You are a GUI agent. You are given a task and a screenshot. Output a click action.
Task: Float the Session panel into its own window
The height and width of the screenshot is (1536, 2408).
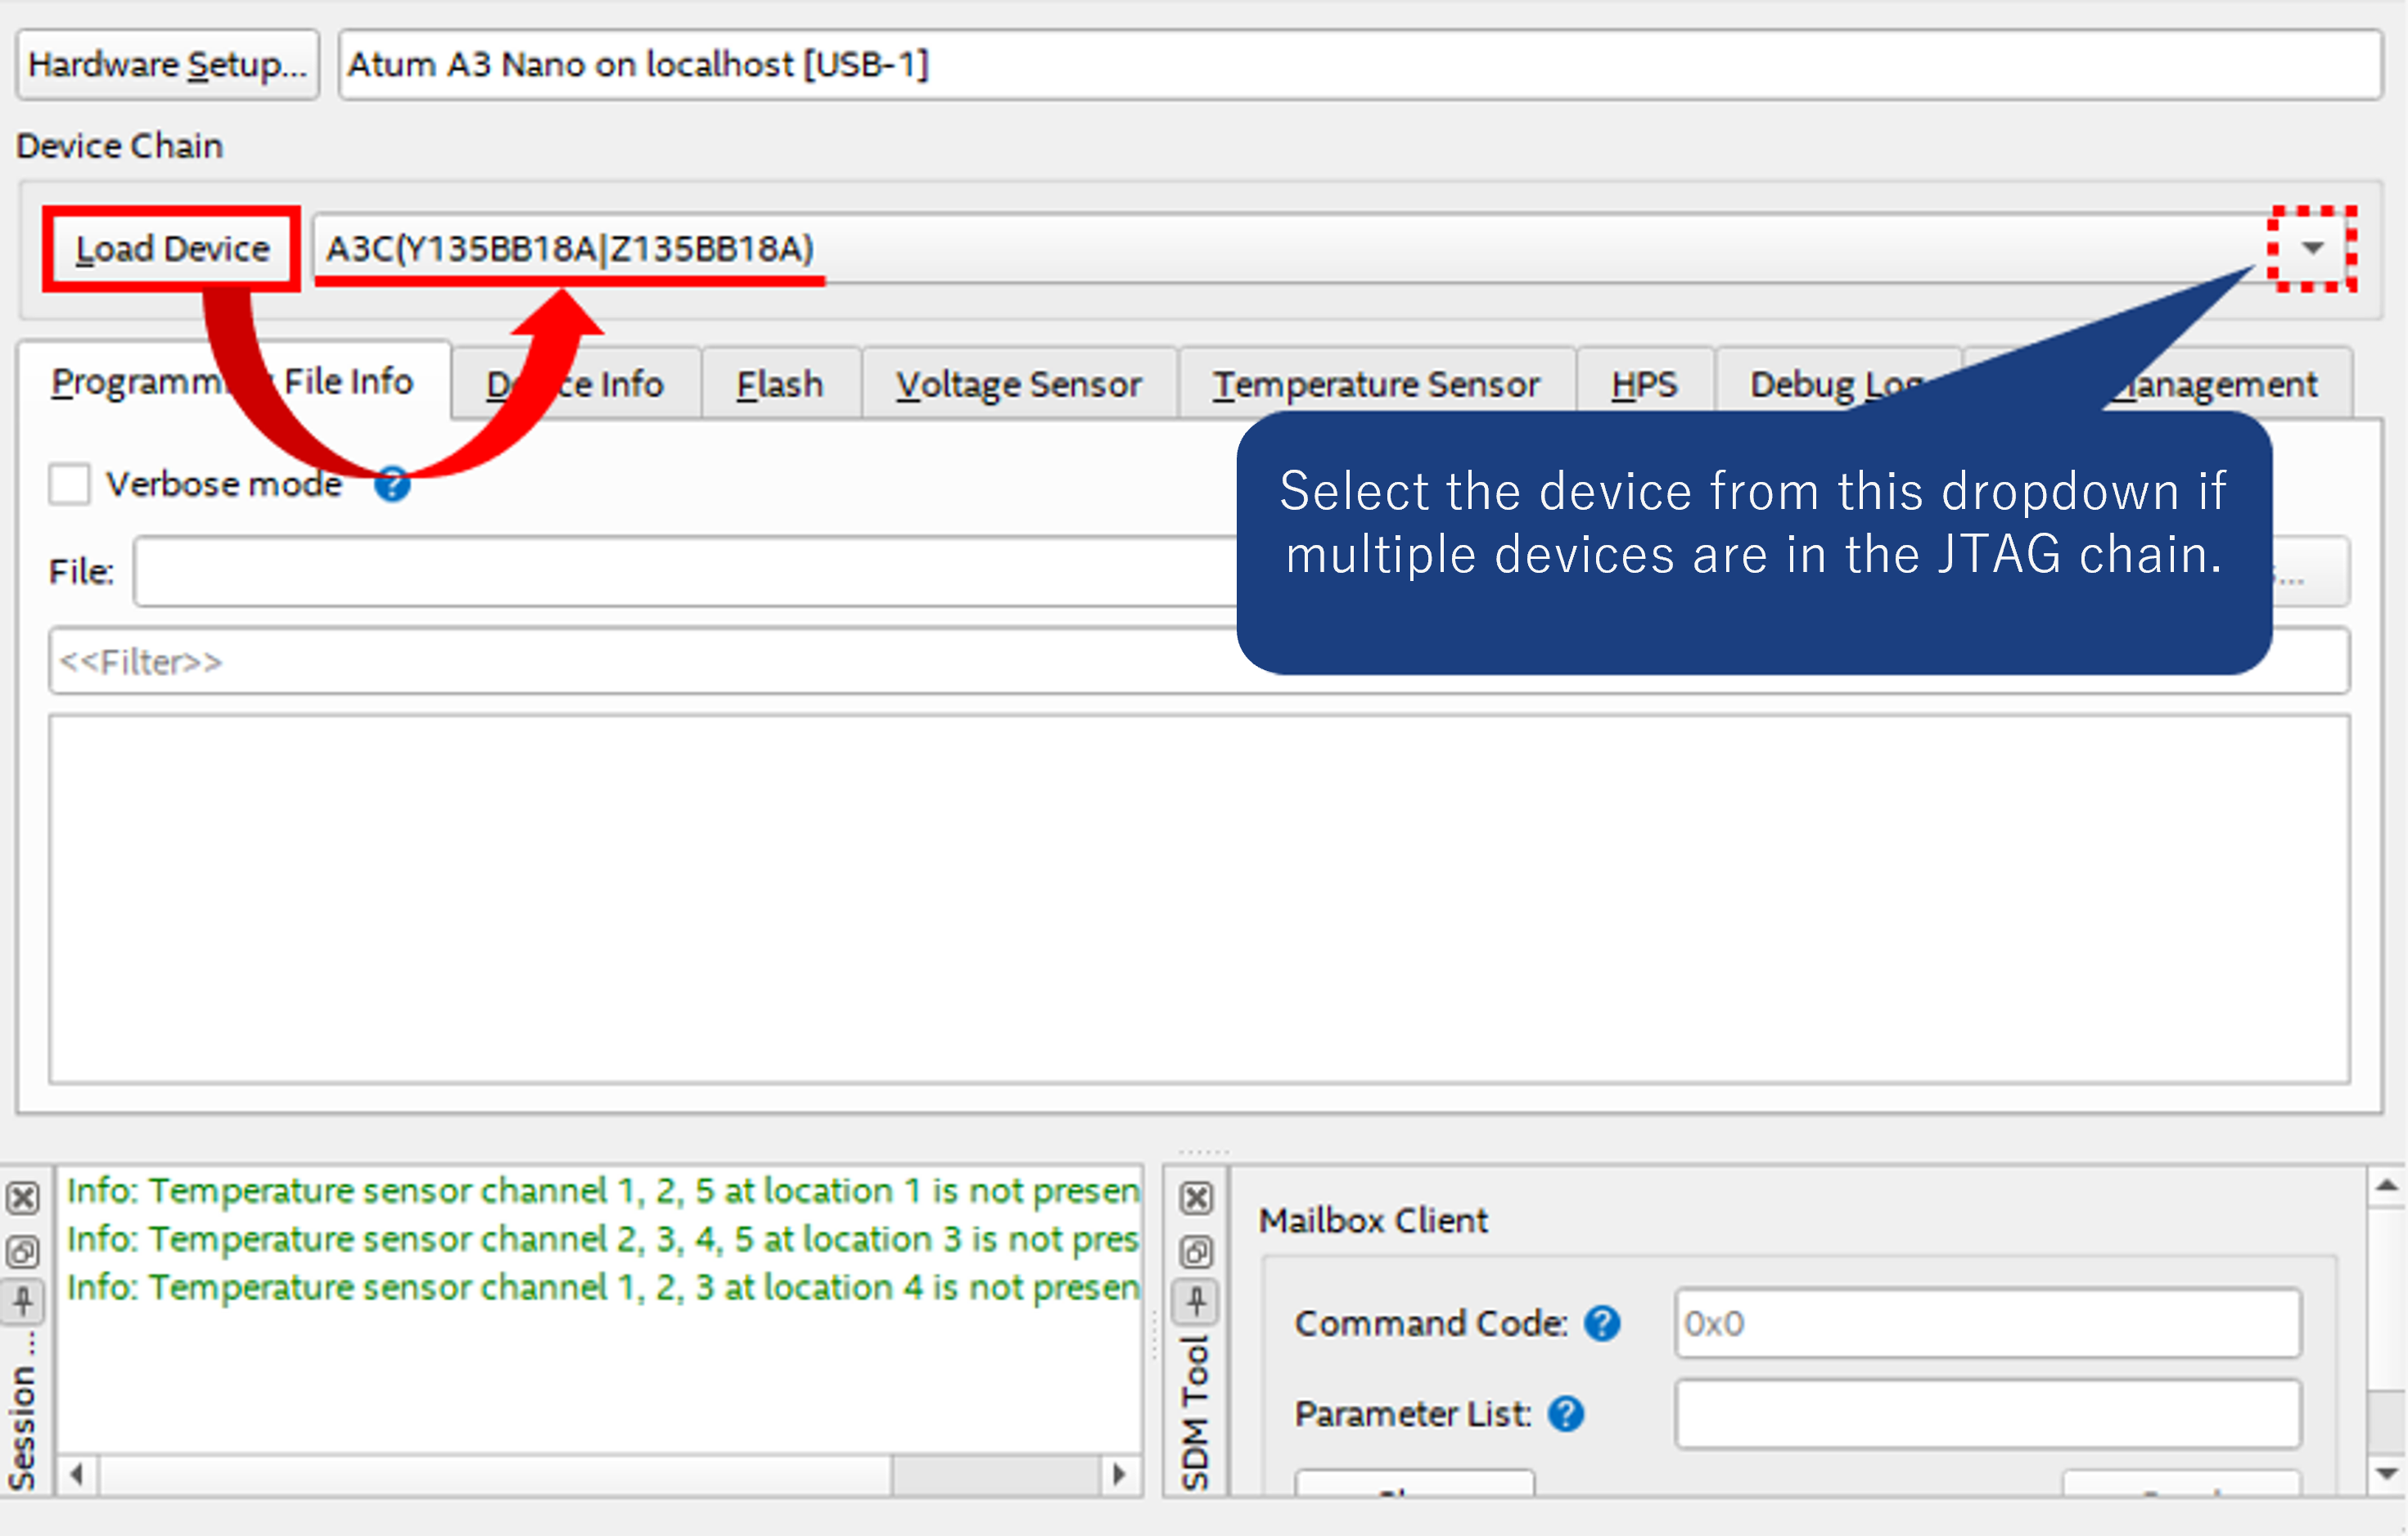(22, 1251)
